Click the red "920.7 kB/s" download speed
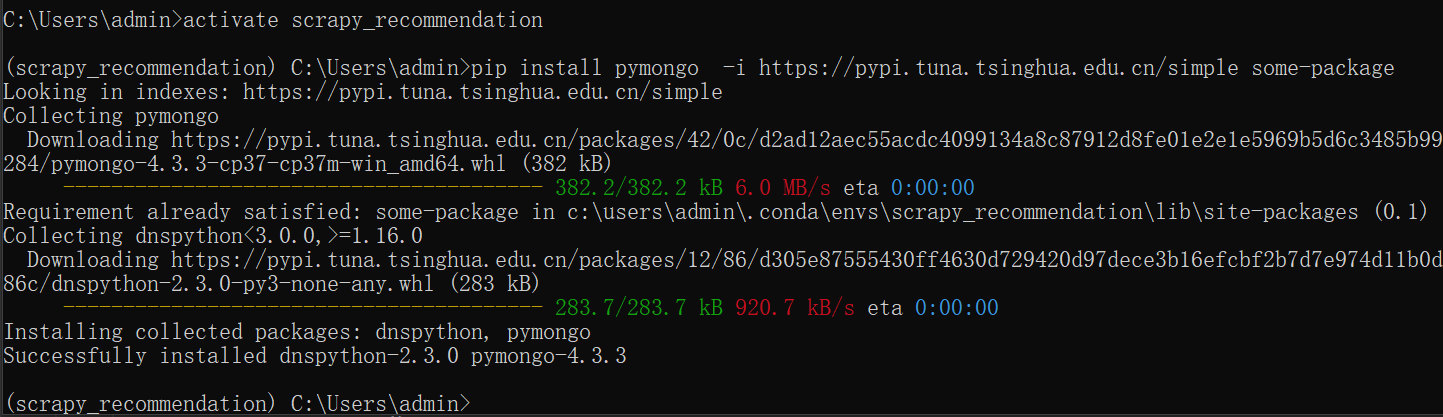1443x417 pixels. 795,308
